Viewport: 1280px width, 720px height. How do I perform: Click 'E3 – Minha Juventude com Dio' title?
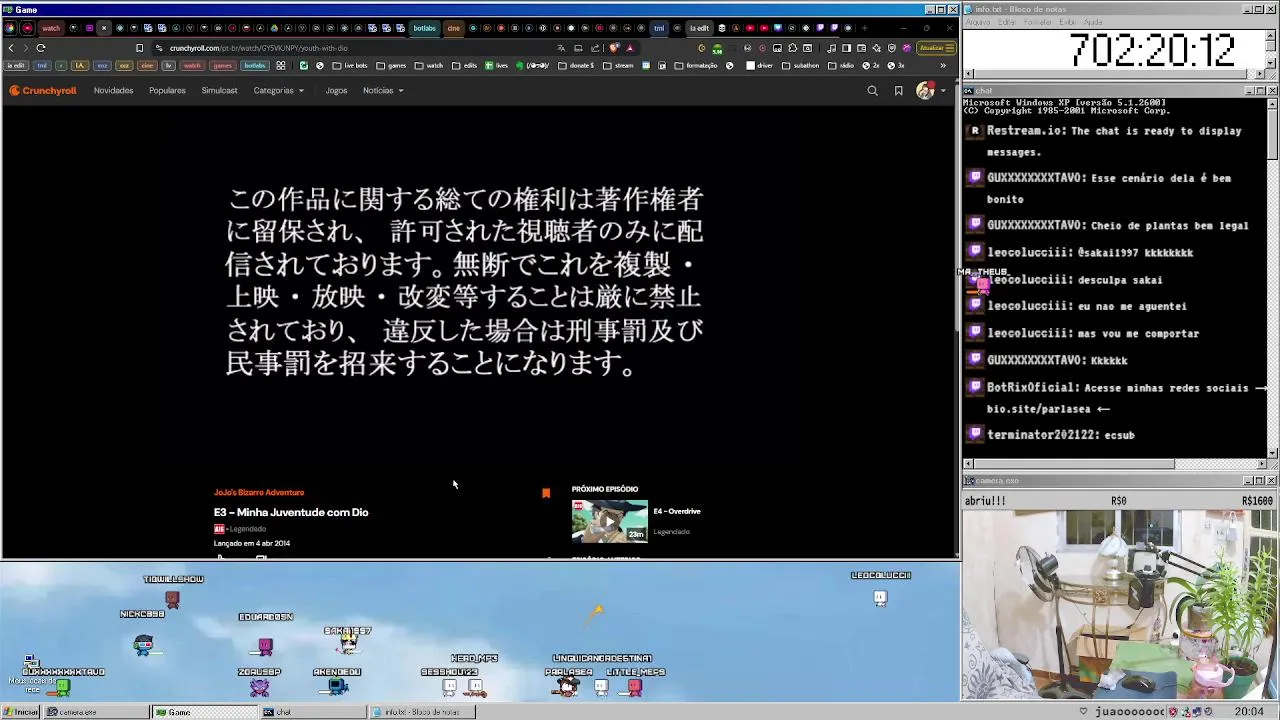coord(291,512)
